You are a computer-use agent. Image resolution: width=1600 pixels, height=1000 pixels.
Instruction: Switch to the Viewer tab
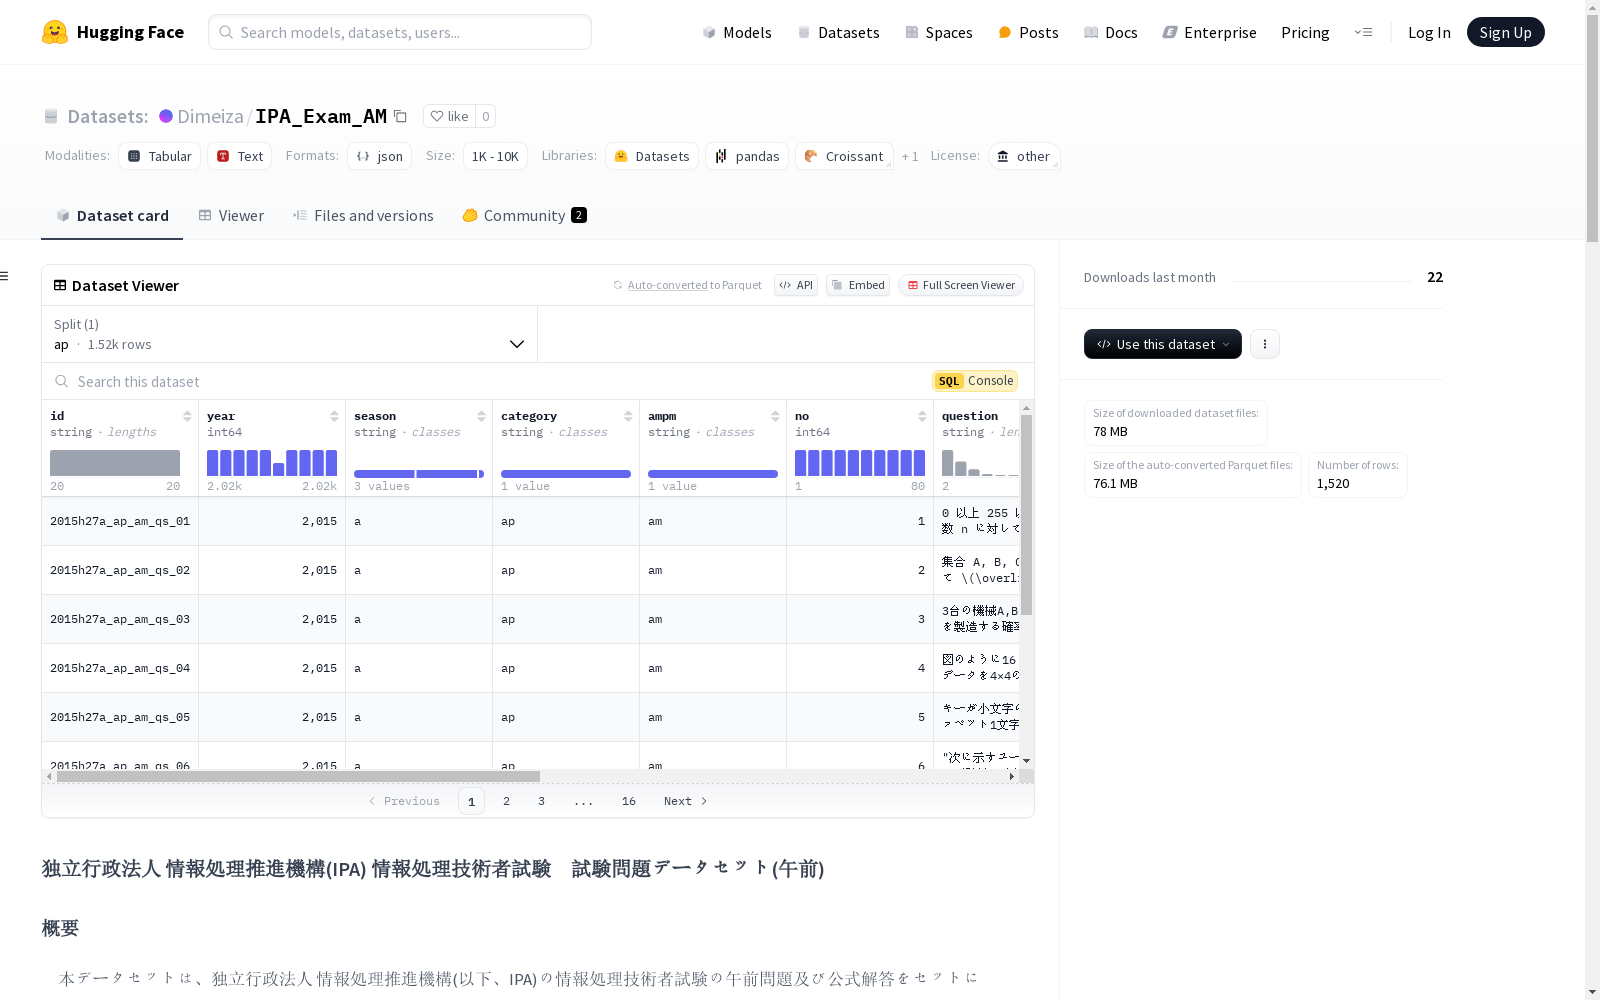[231, 216]
